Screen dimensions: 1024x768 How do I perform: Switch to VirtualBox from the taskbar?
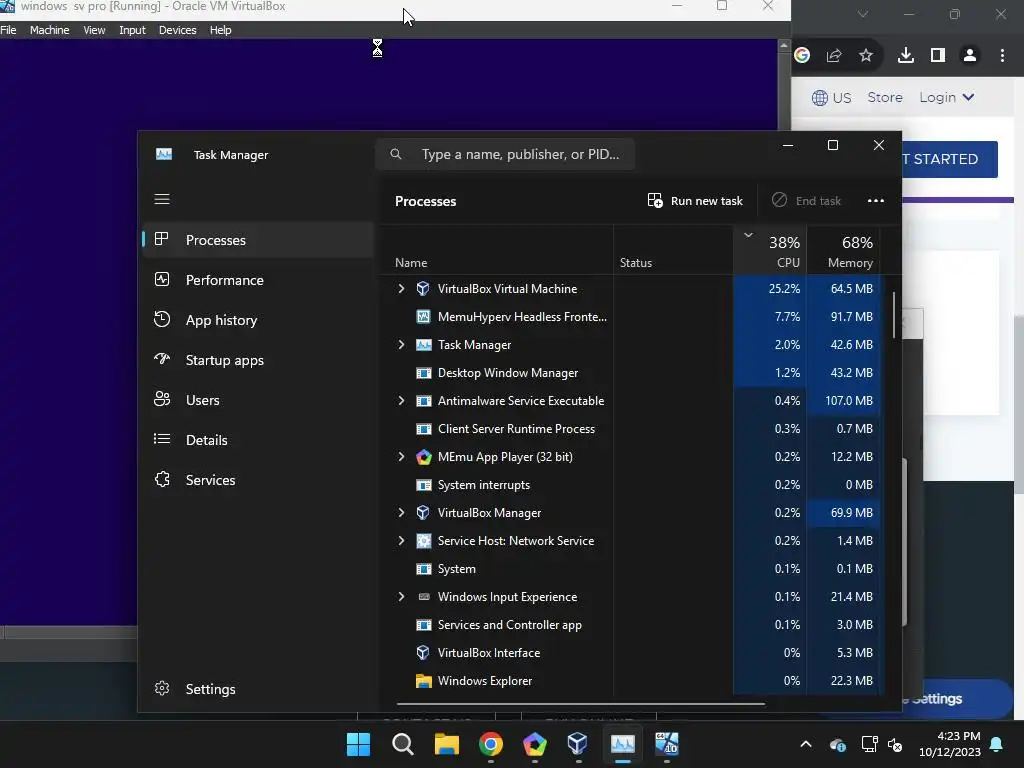(578, 744)
